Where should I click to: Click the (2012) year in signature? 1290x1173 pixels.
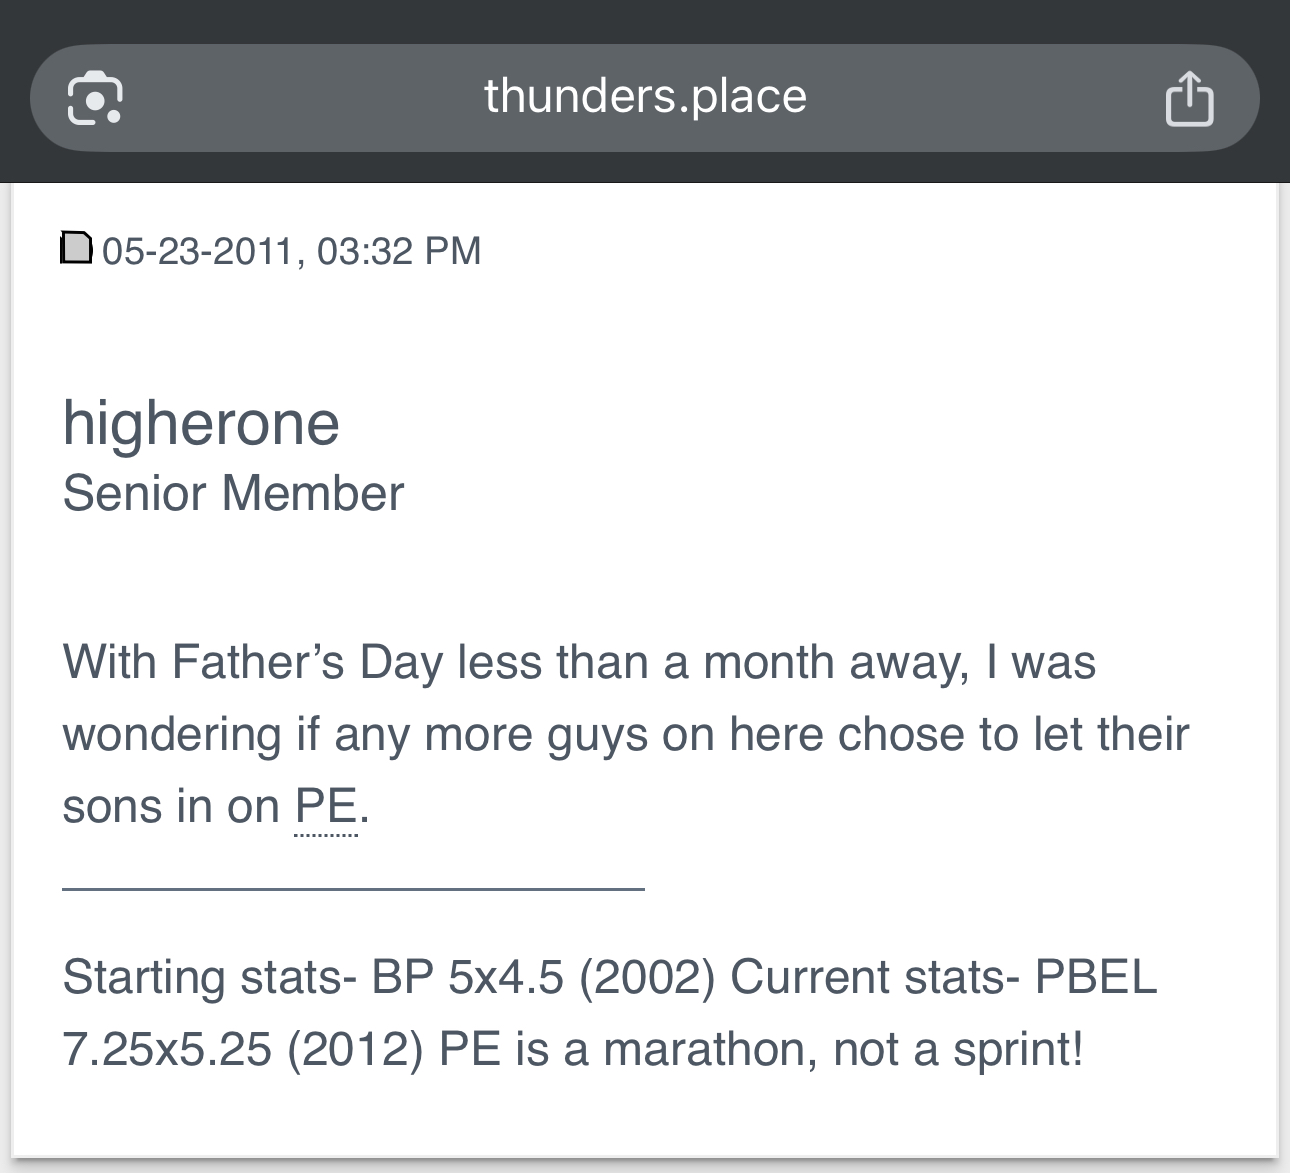(x=356, y=1050)
